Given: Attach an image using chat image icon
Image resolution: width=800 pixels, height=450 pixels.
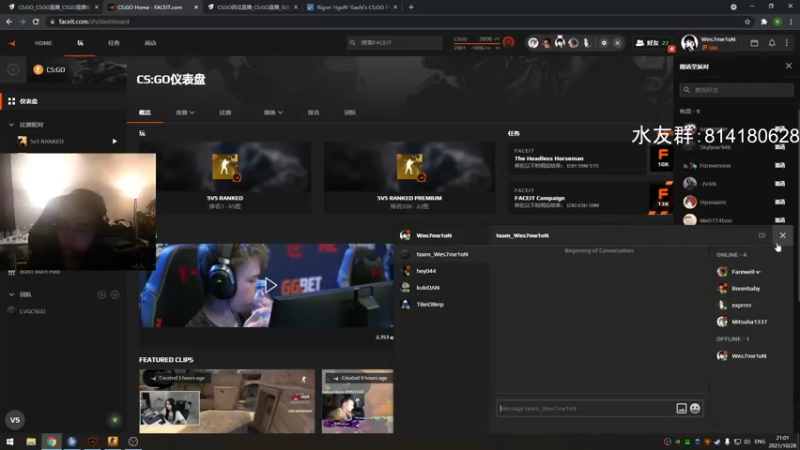Looking at the screenshot, I should pos(681,408).
